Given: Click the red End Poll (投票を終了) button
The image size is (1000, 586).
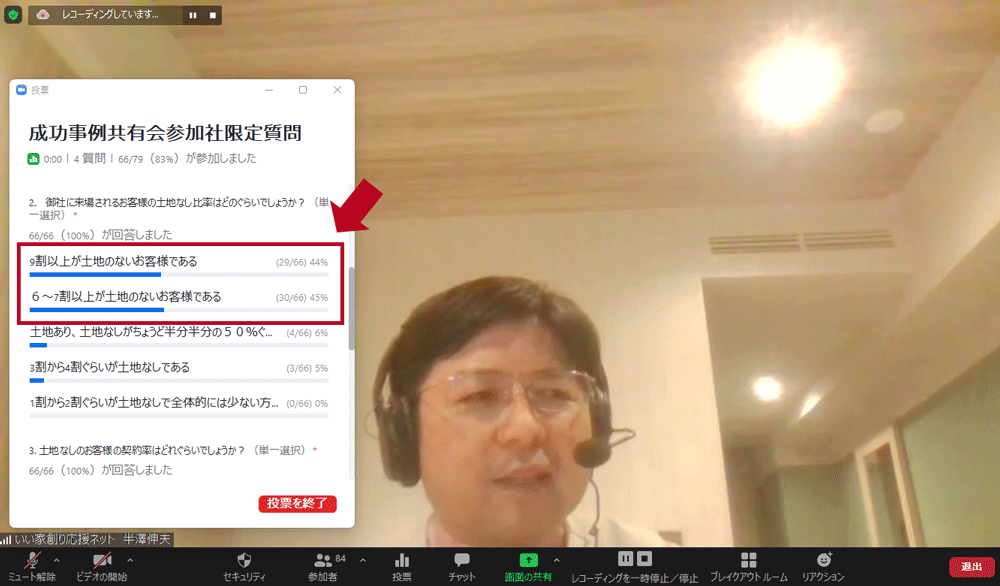Looking at the screenshot, I should 297,503.
